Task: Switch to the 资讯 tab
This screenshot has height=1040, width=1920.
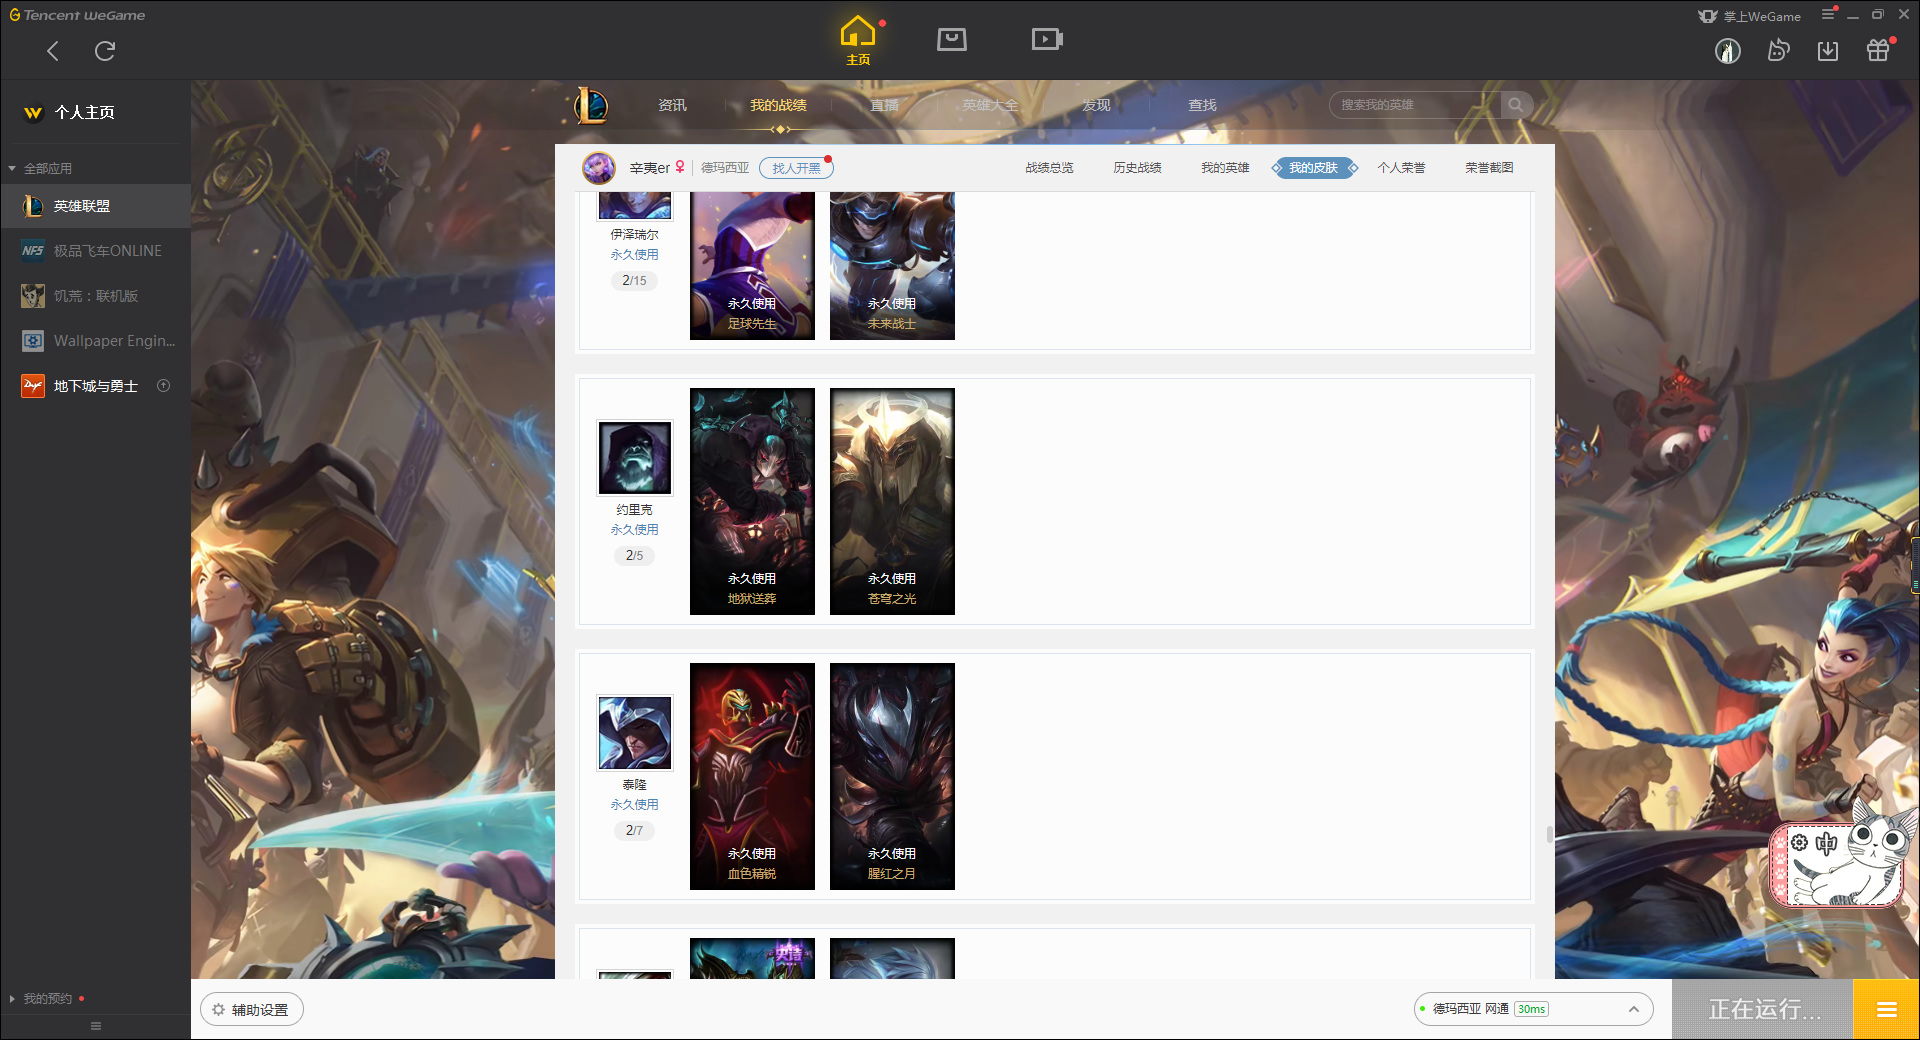Action: [x=672, y=105]
